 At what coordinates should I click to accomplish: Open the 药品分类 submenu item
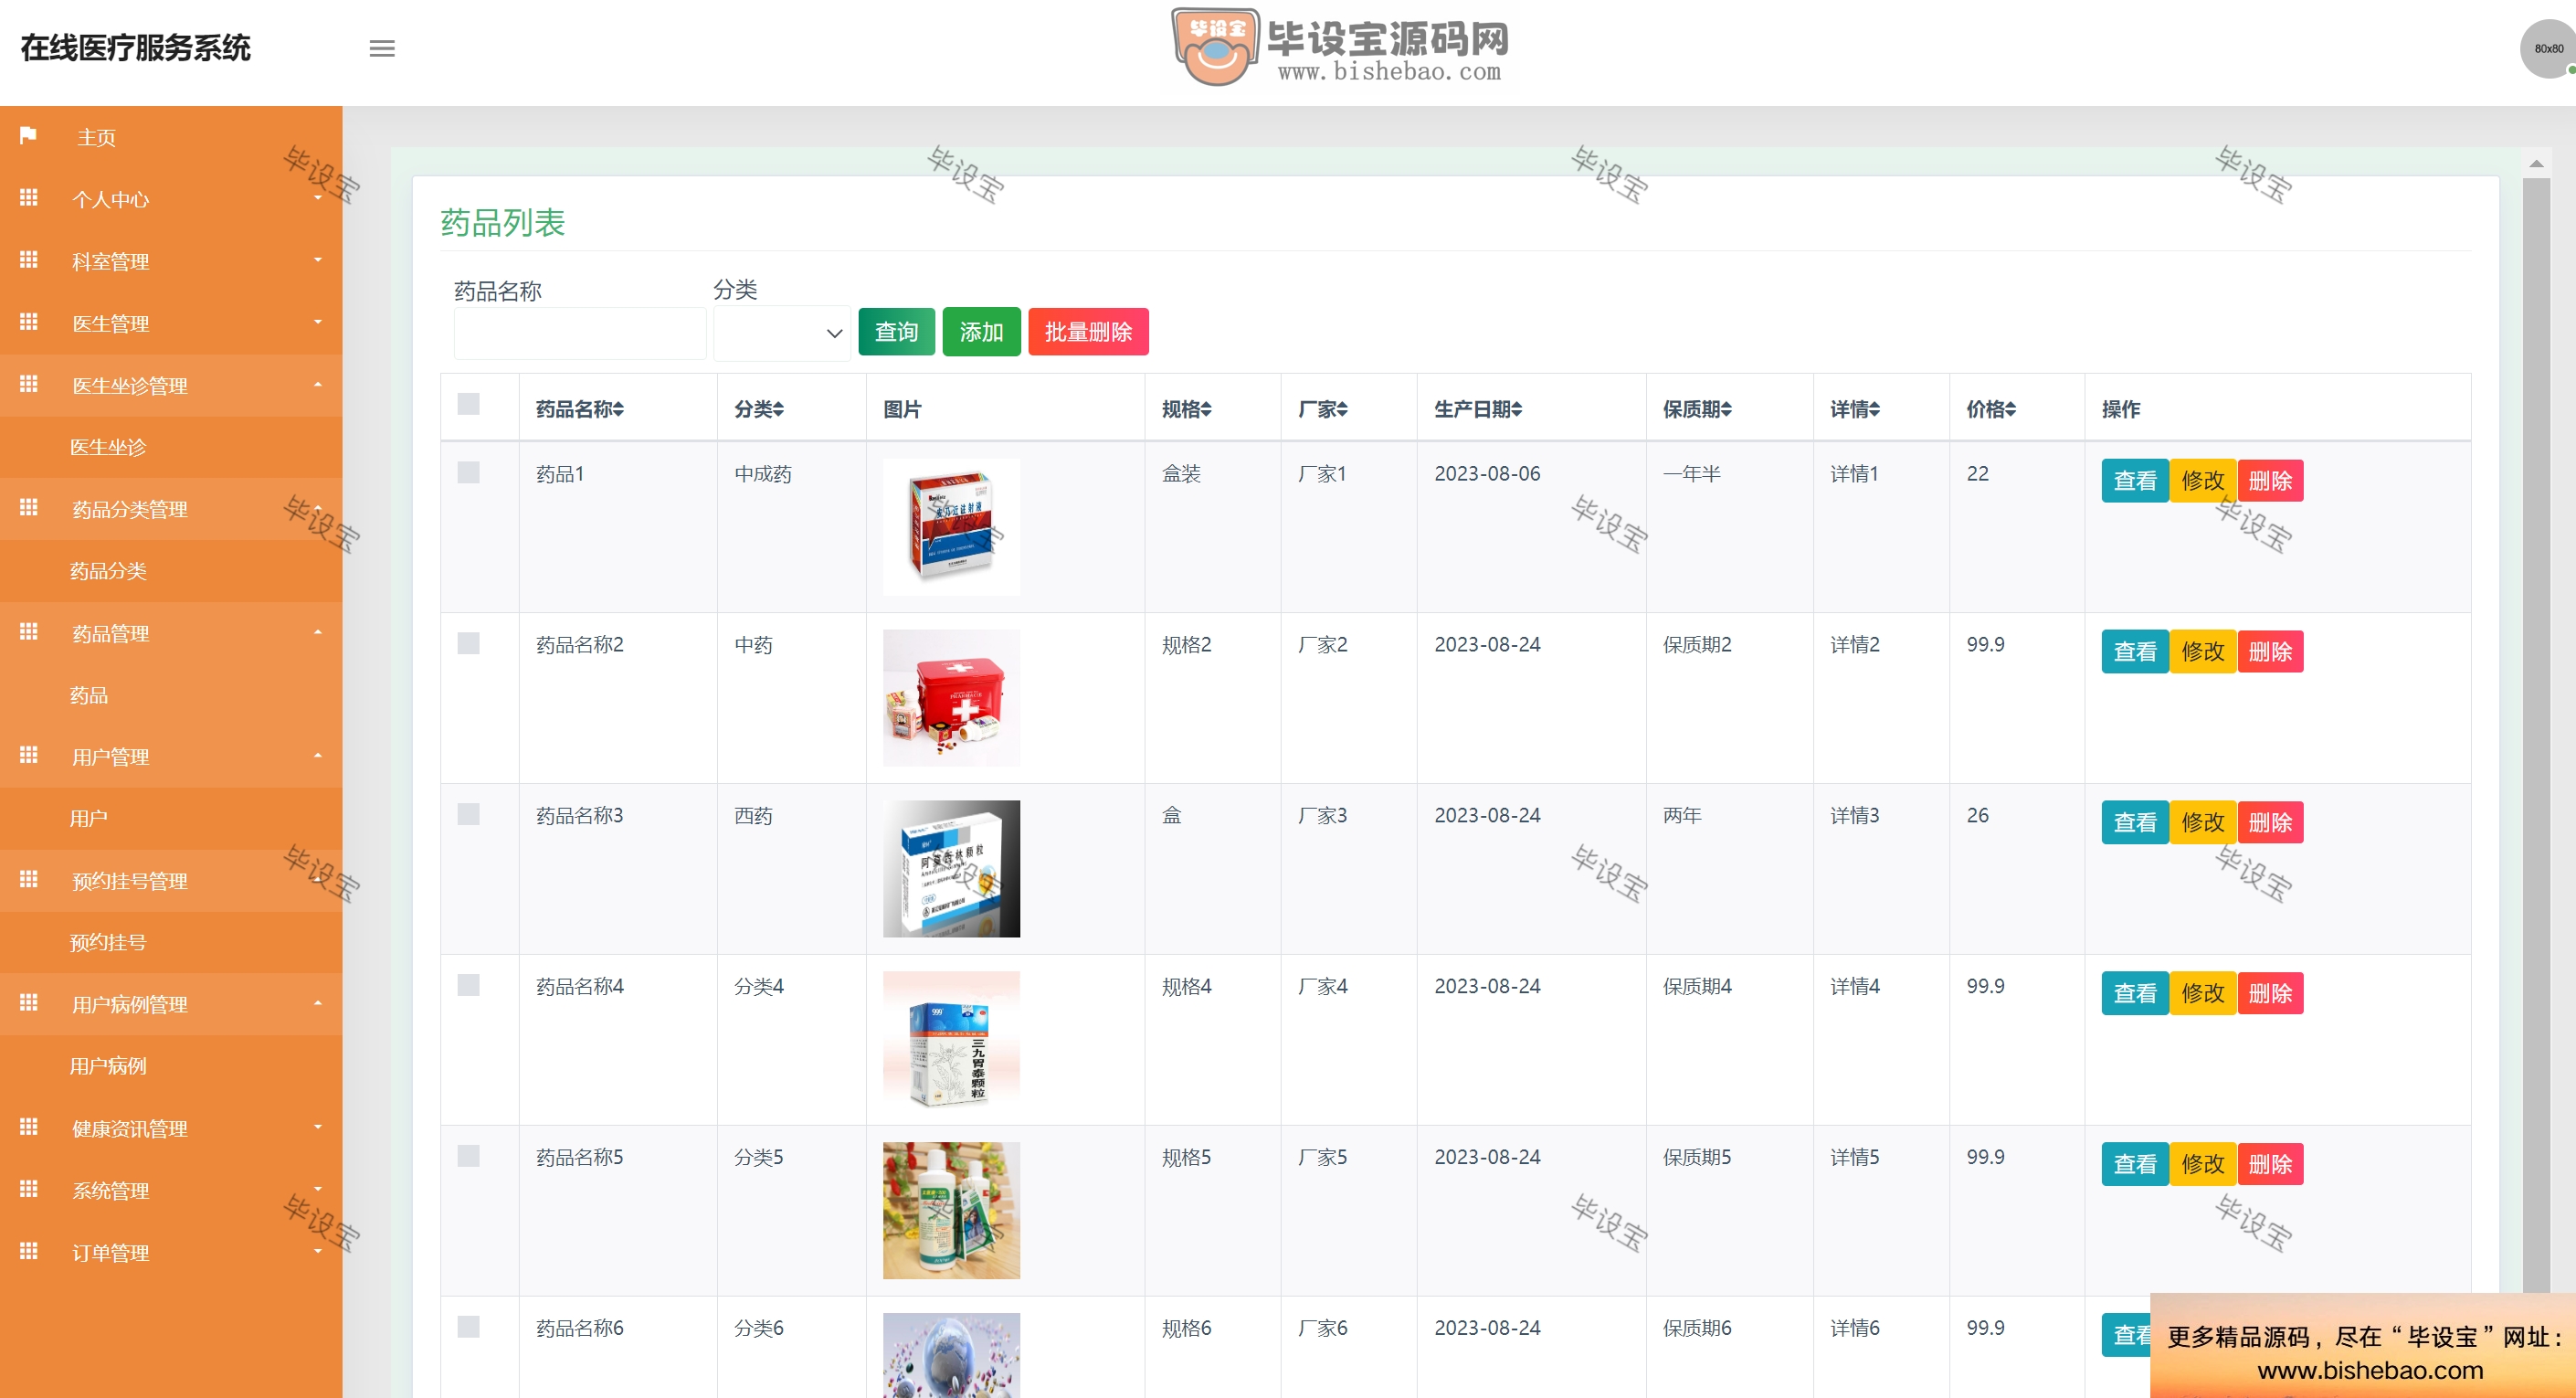click(x=108, y=571)
